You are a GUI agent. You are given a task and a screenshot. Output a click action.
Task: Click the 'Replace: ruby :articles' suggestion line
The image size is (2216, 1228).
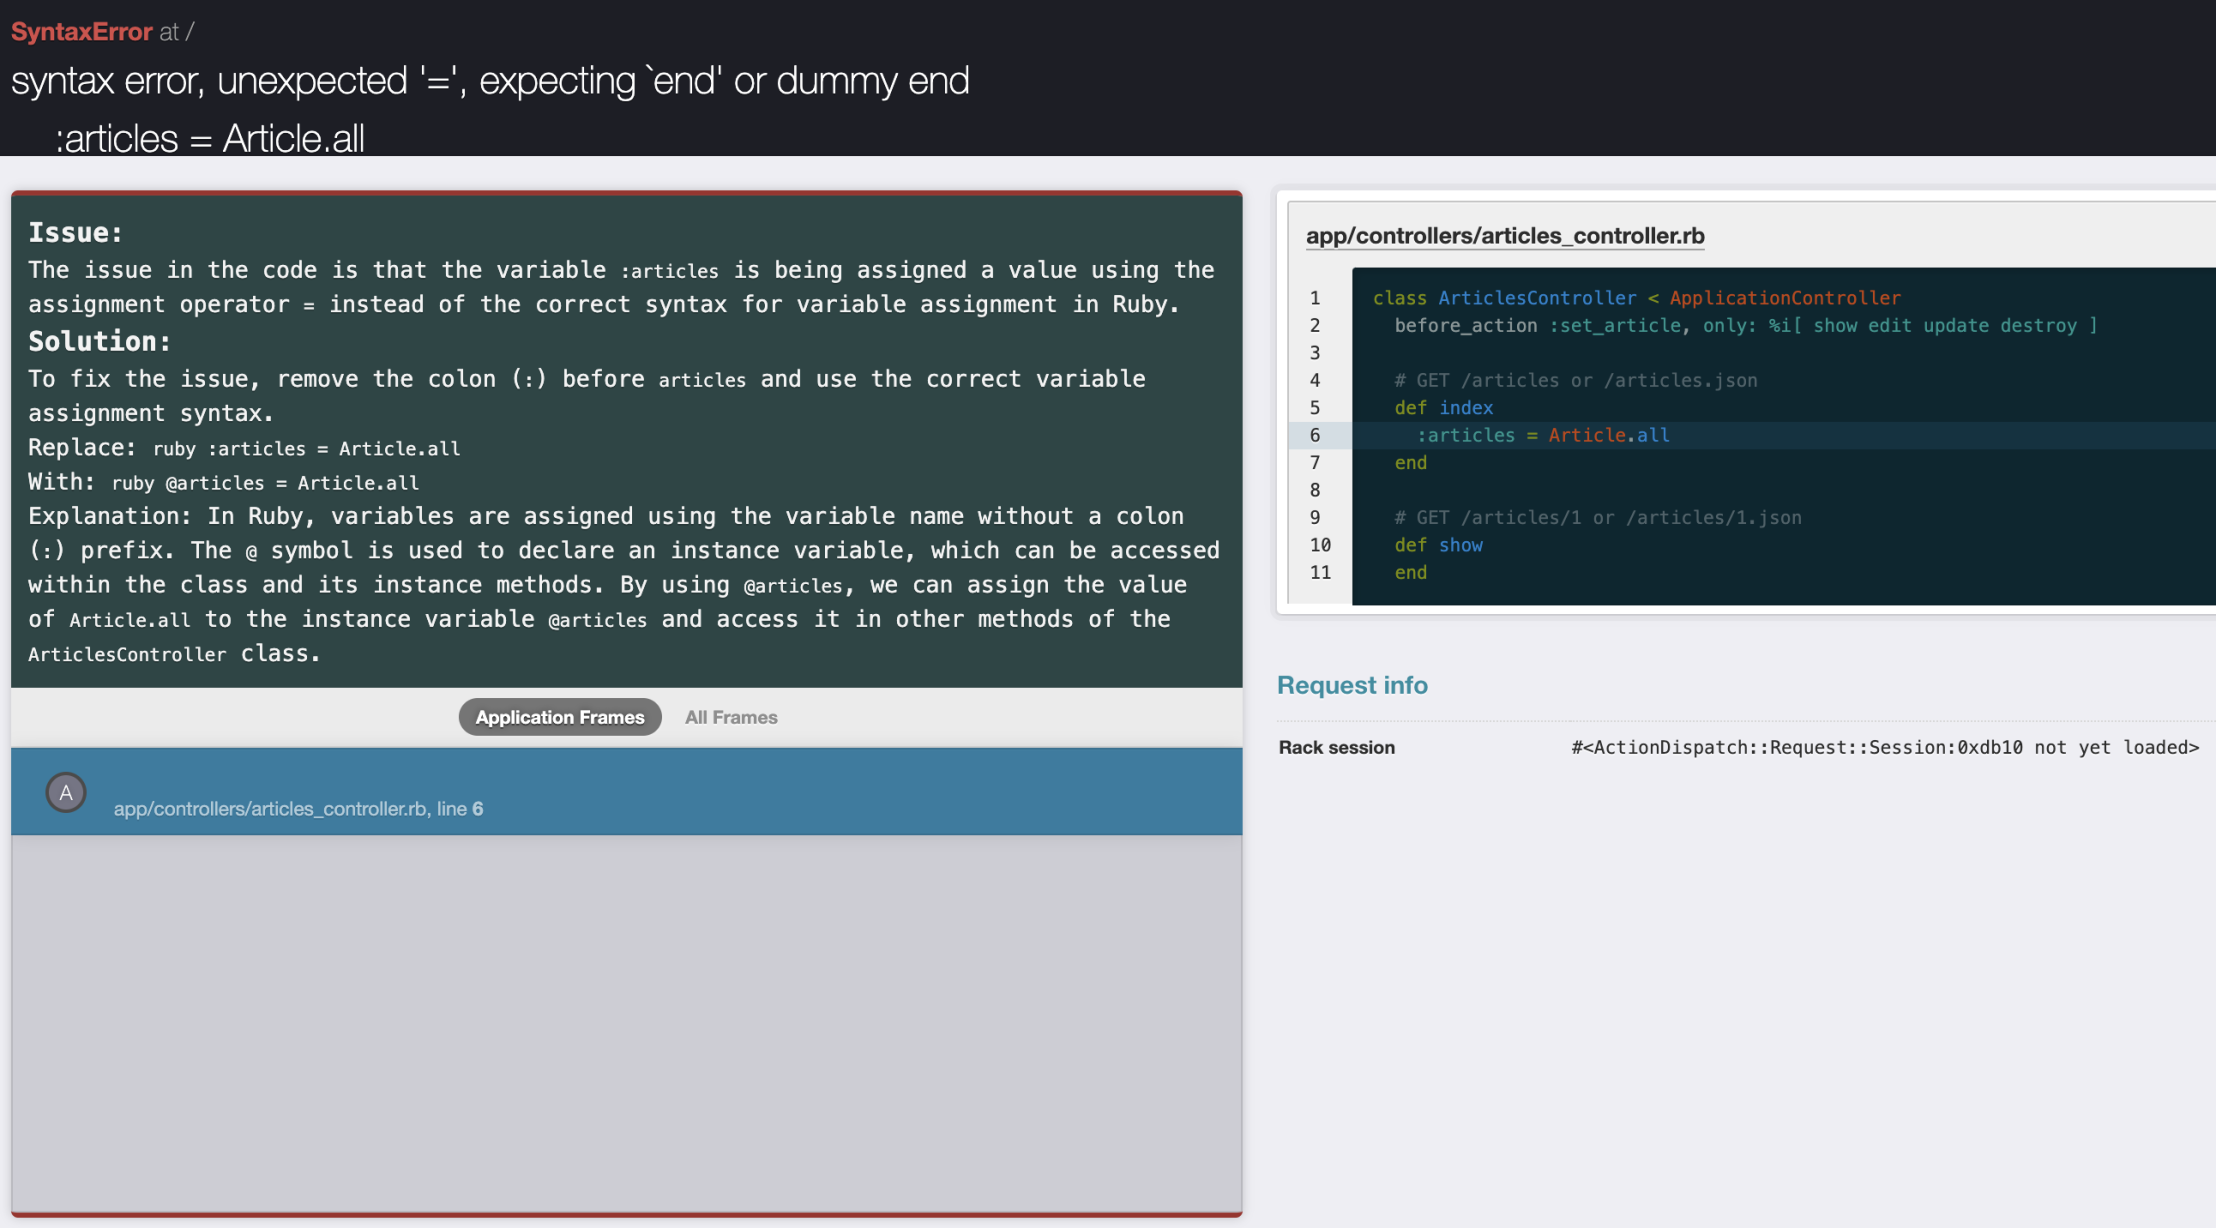tap(244, 448)
